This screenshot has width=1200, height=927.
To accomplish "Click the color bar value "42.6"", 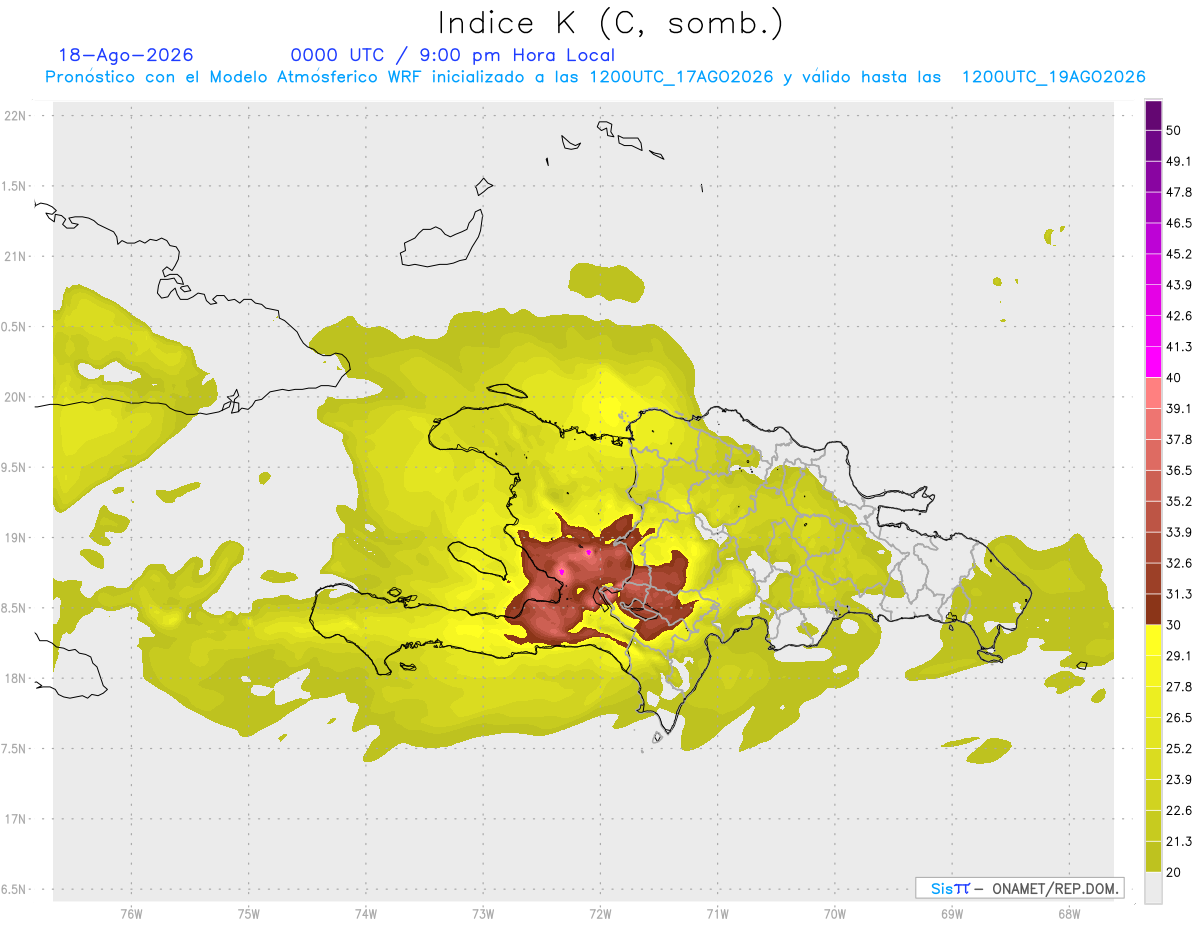I will tap(1178, 316).
